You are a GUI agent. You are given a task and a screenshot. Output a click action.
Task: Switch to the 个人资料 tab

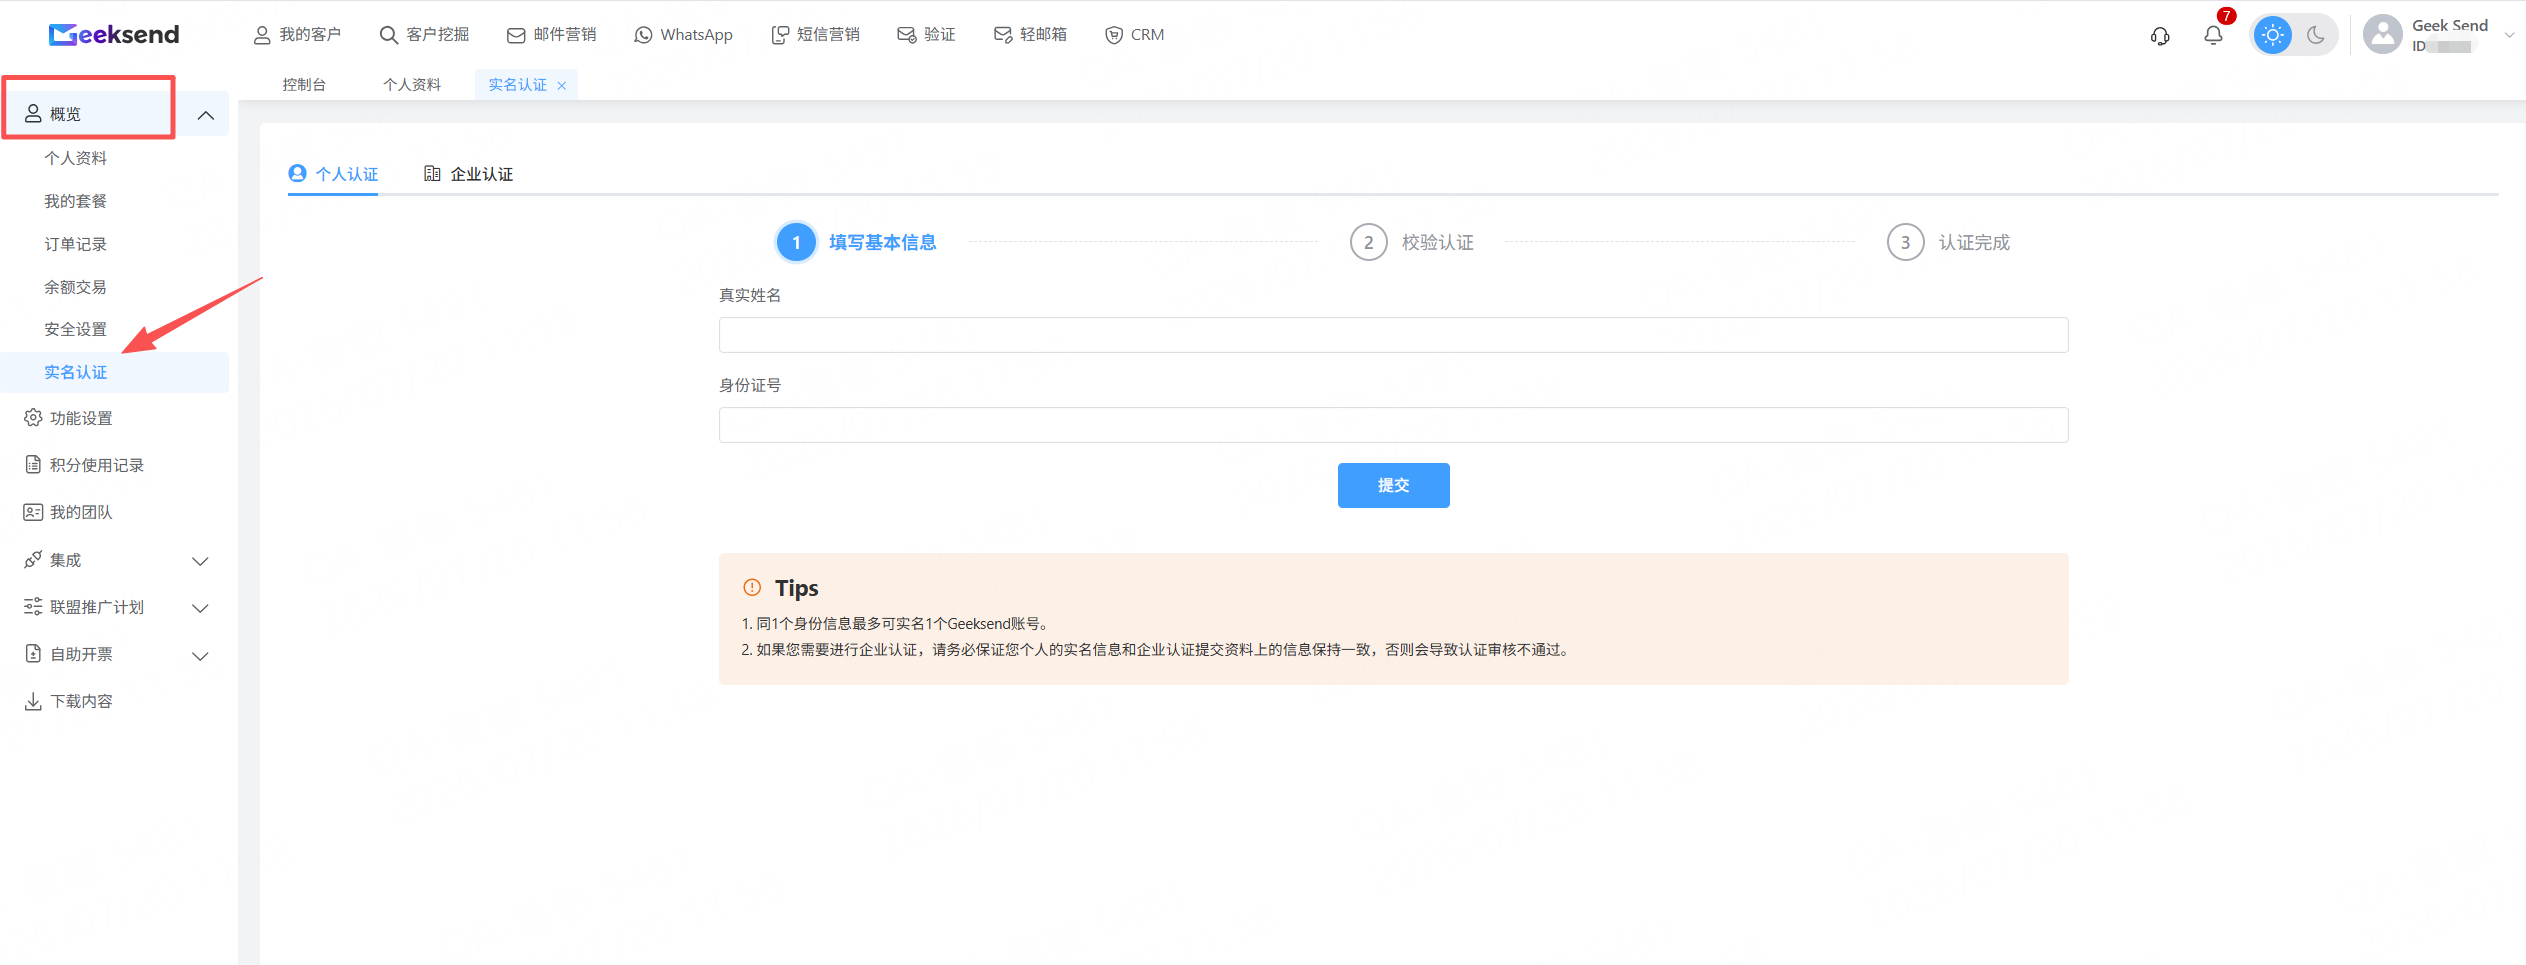pos(412,85)
